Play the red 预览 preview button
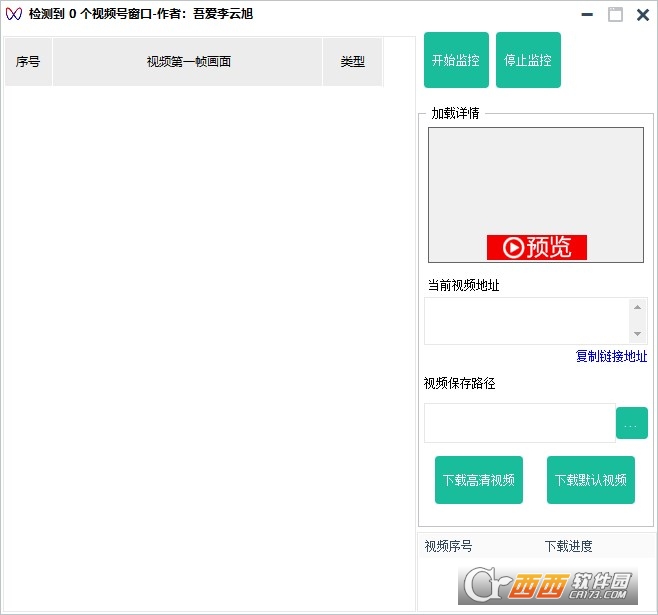 click(537, 247)
